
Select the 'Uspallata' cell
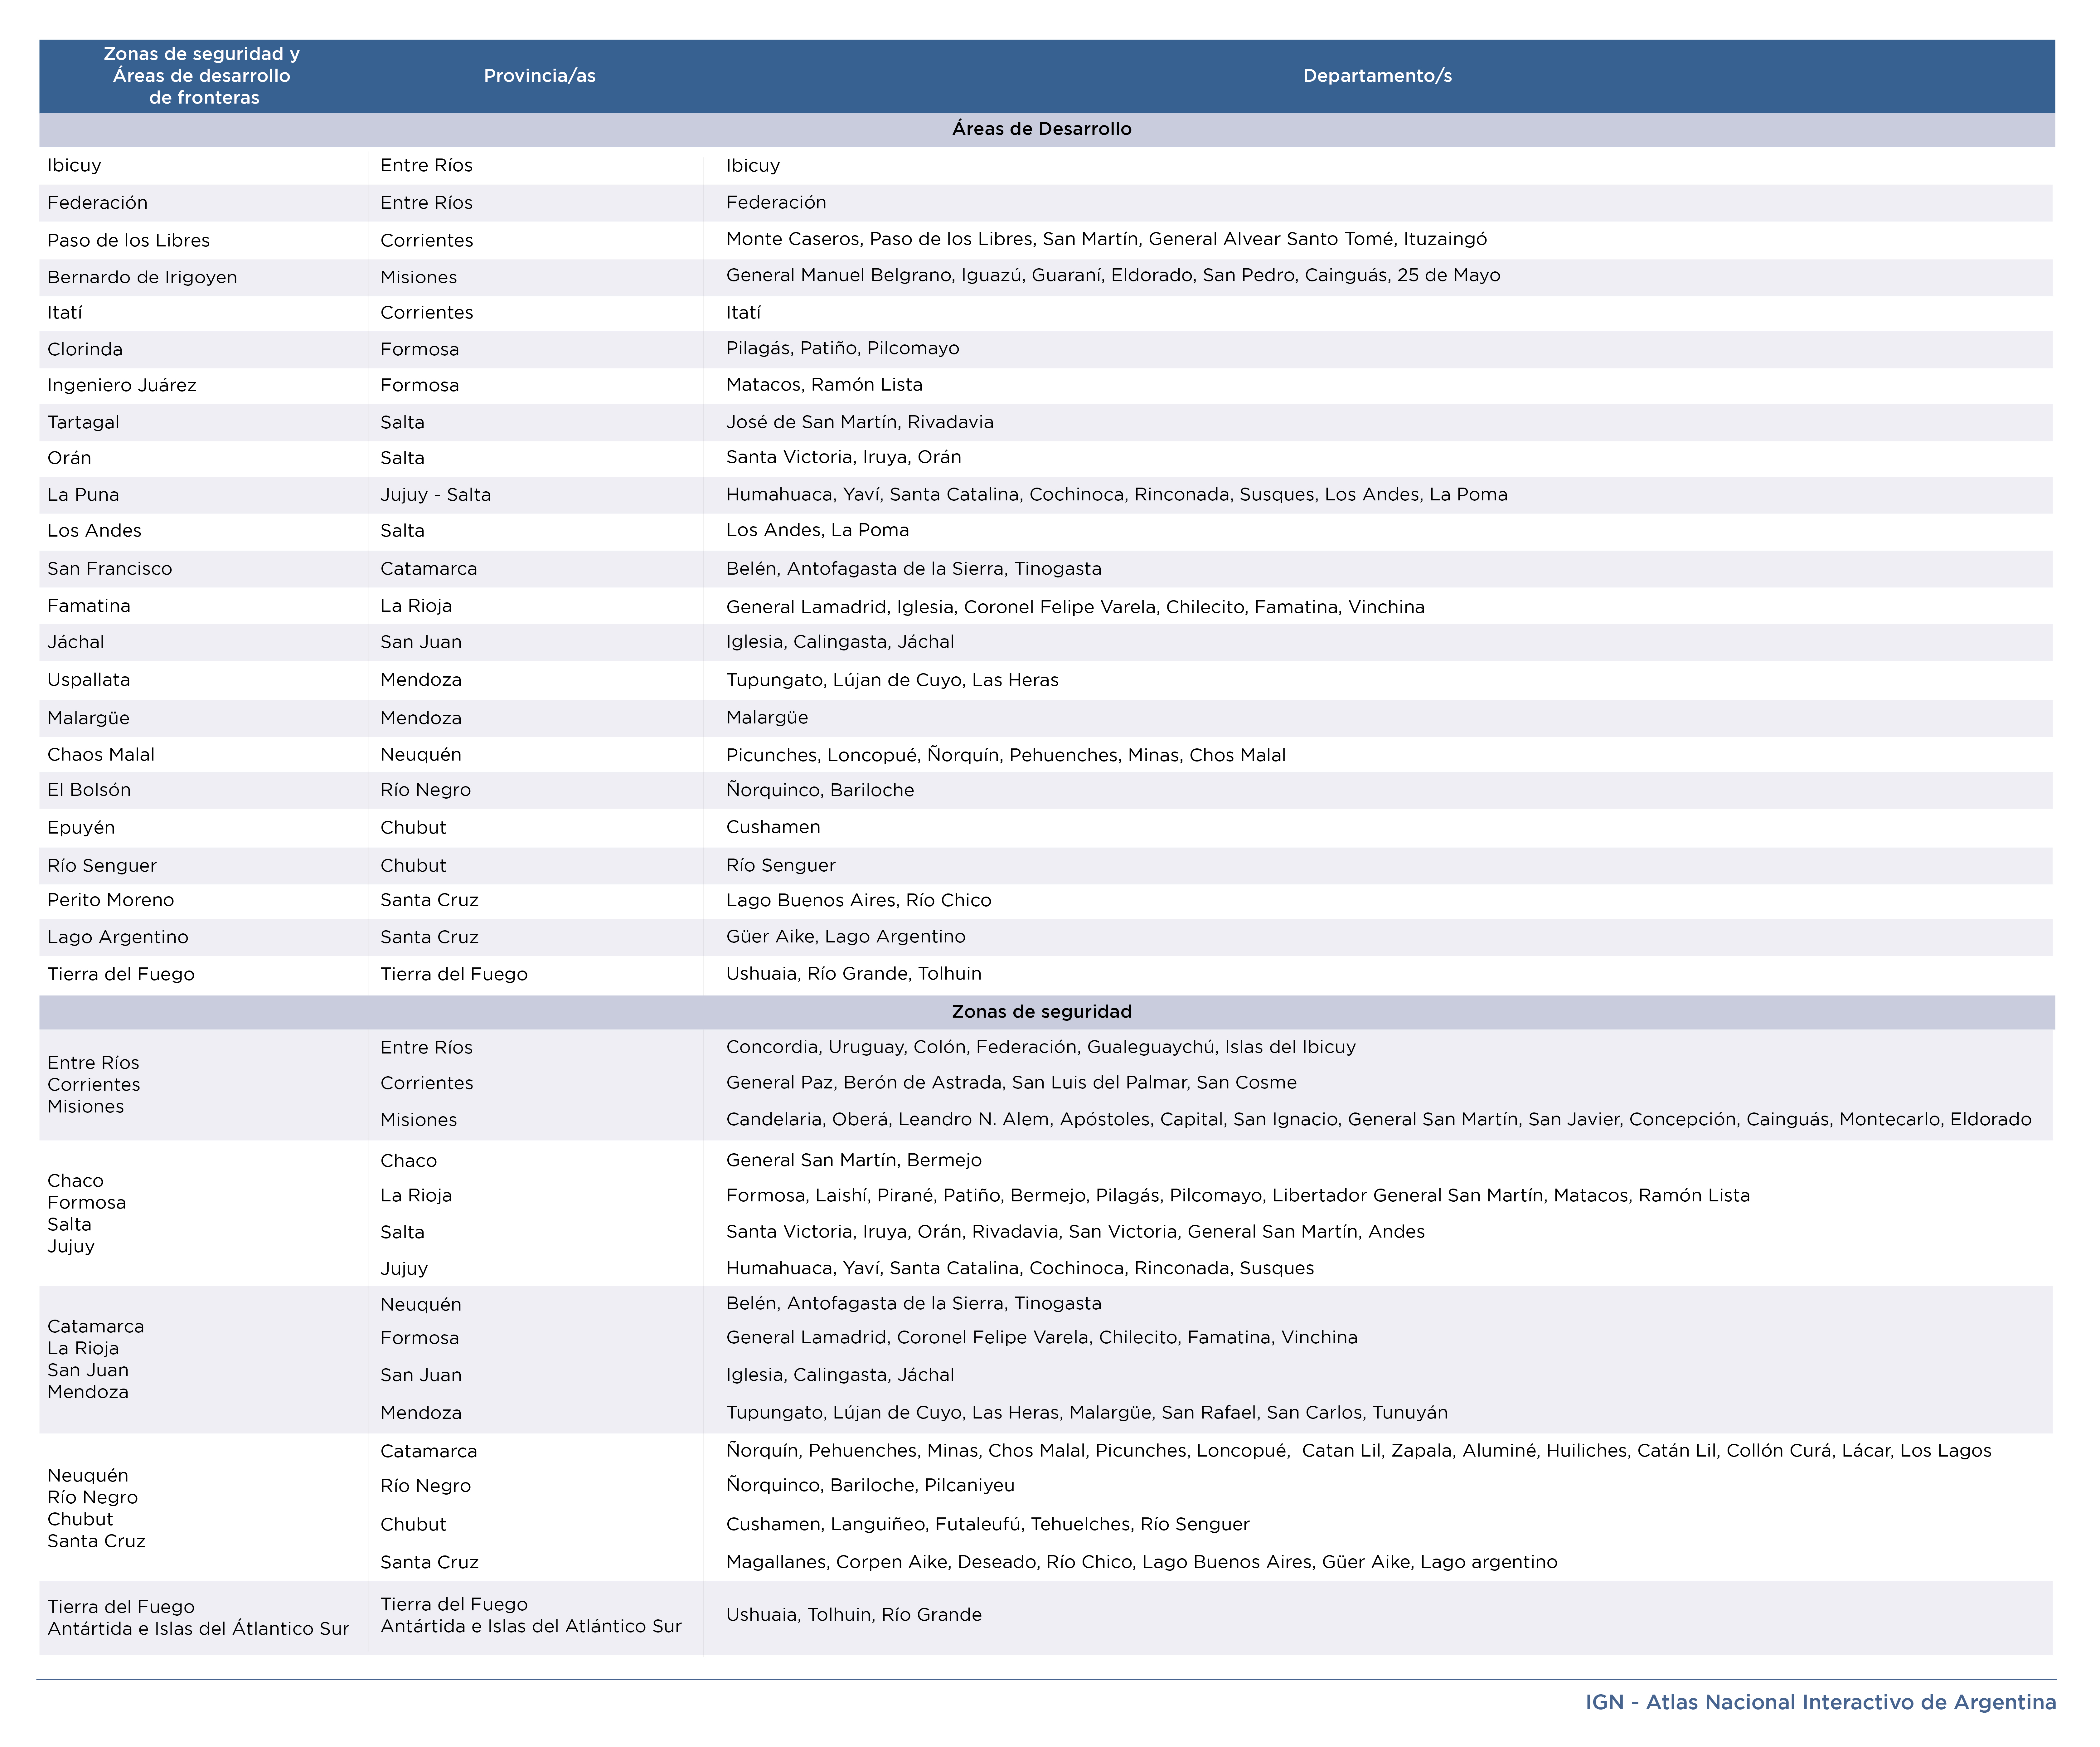[89, 680]
